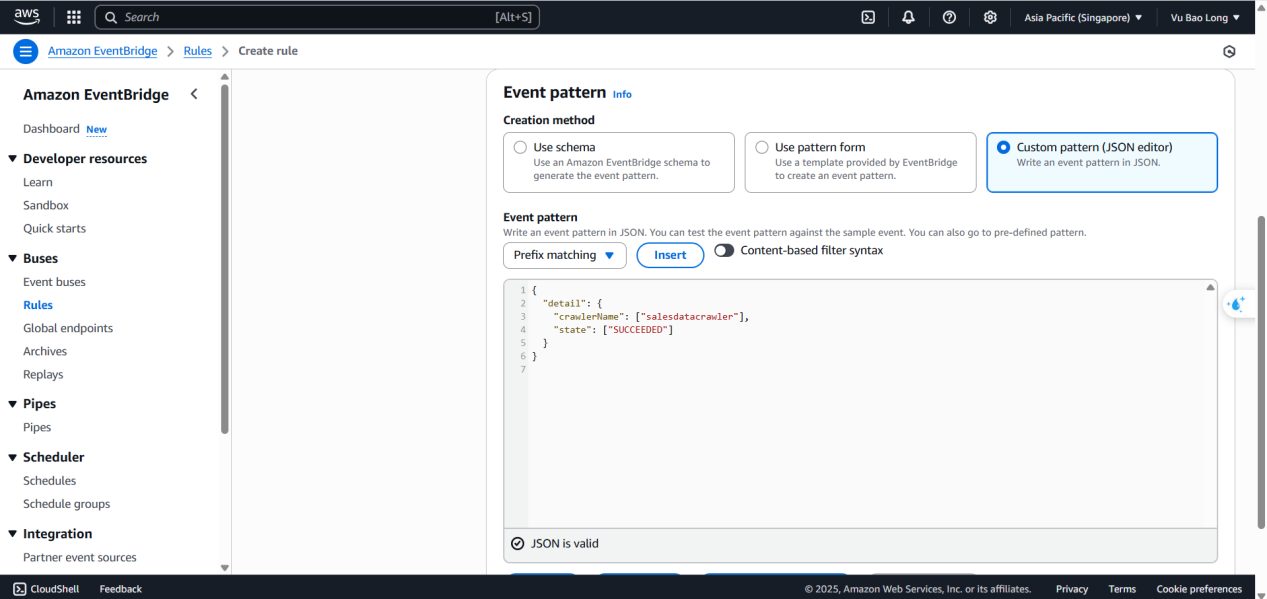Open the Privacy footer link
Viewport: 1267px width, 599px height.
click(1072, 589)
